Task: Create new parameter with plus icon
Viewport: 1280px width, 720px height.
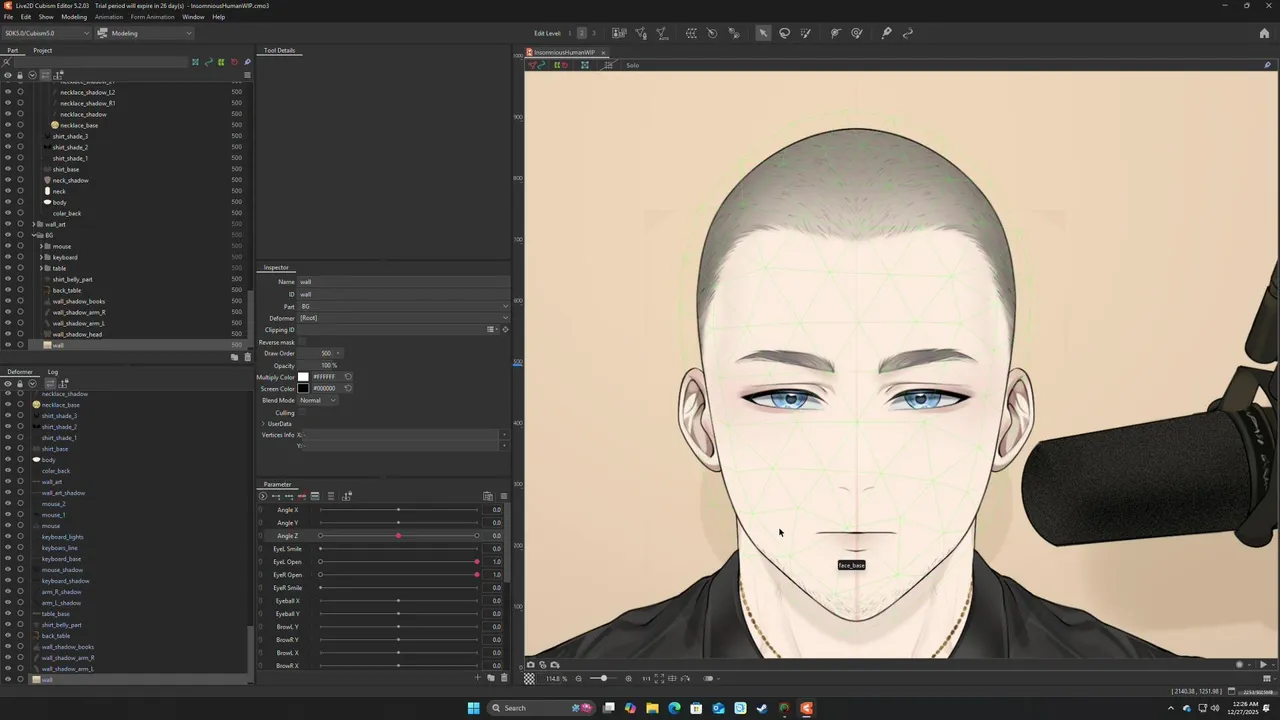Action: coord(477,677)
